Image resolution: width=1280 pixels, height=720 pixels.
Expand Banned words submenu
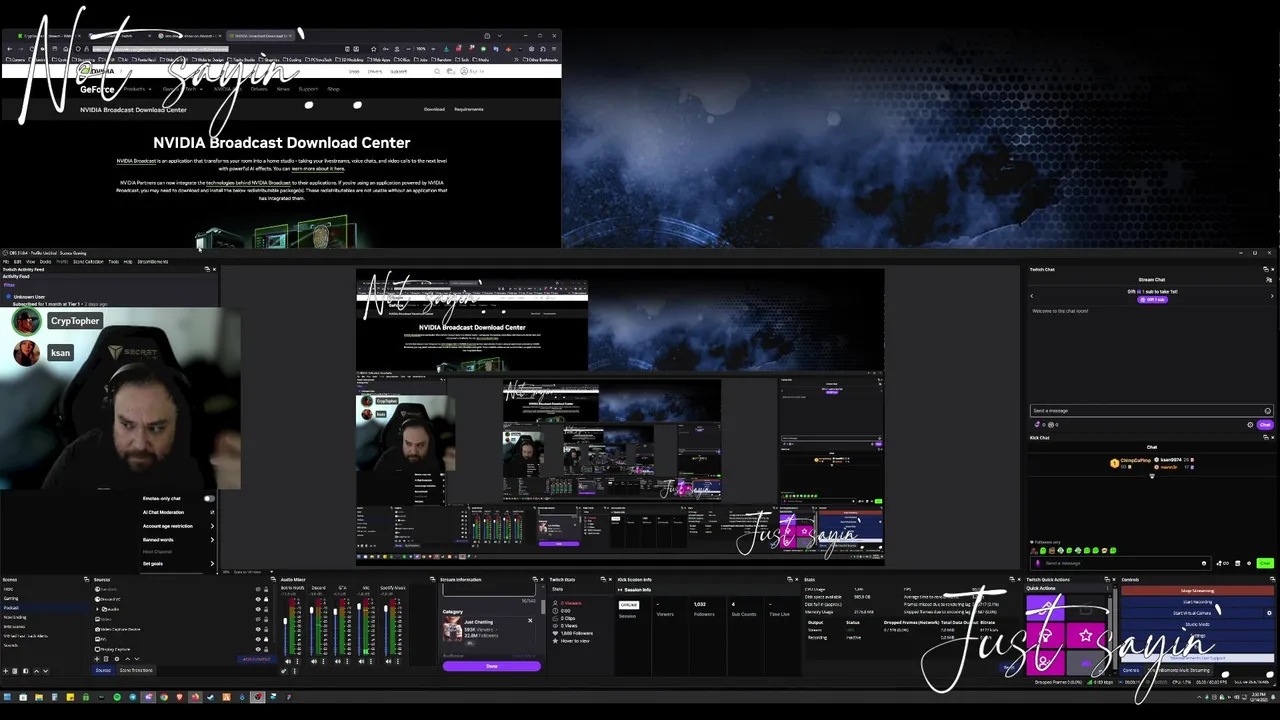point(212,540)
